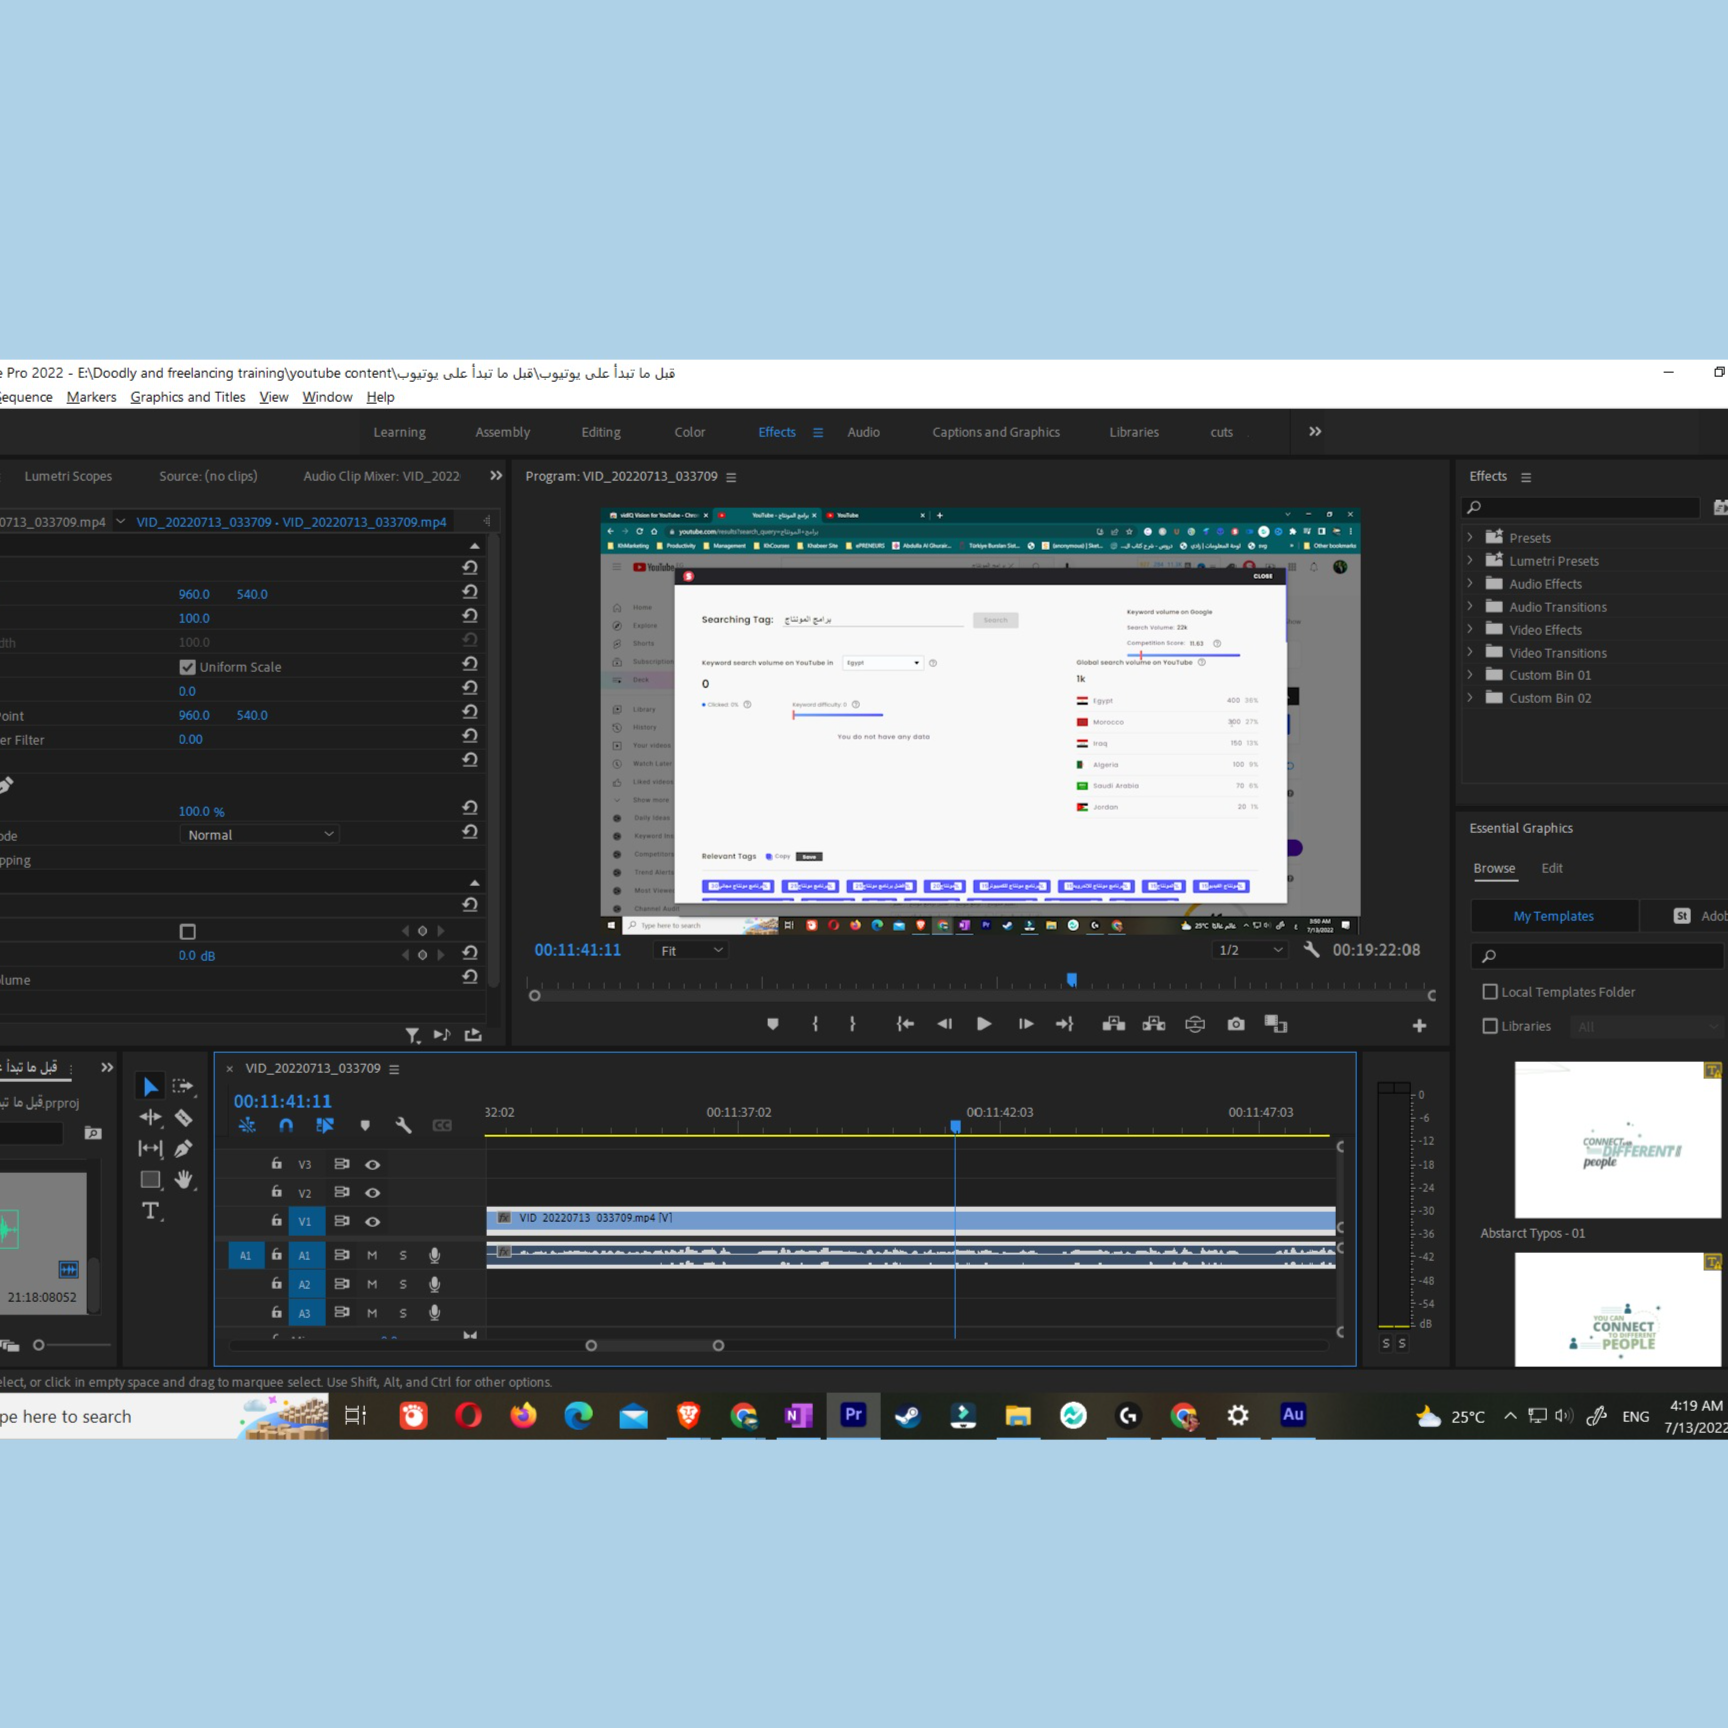
Task: Open Comparison View button
Action: pyautogui.click(x=1276, y=1024)
